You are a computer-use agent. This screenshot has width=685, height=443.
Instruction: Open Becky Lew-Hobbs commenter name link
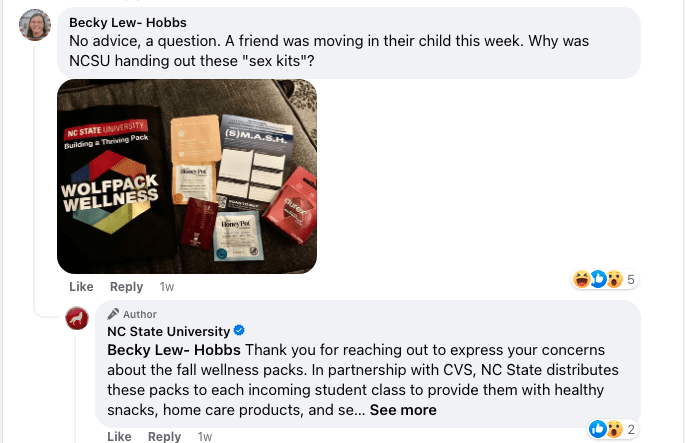coord(127,23)
